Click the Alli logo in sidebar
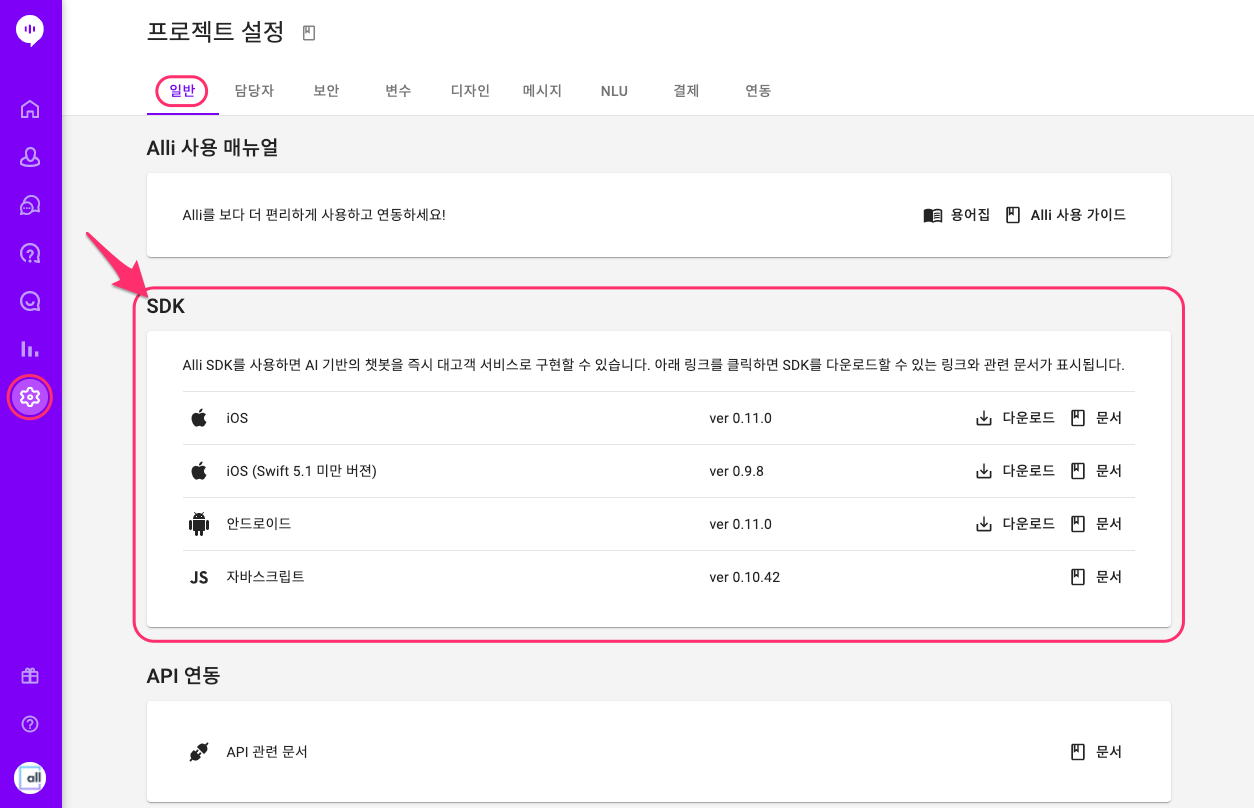Viewport: 1254px width, 808px height. 30,31
